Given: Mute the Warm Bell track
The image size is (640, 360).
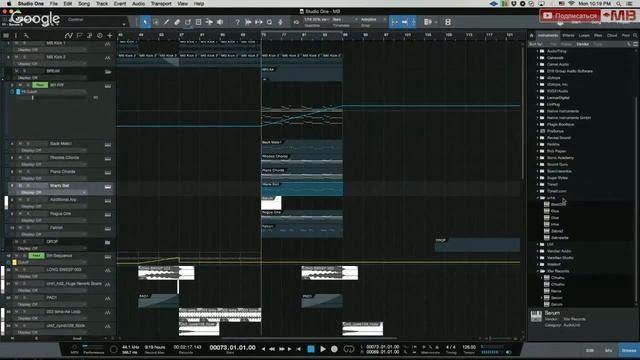Looking at the screenshot, I should [20, 186].
